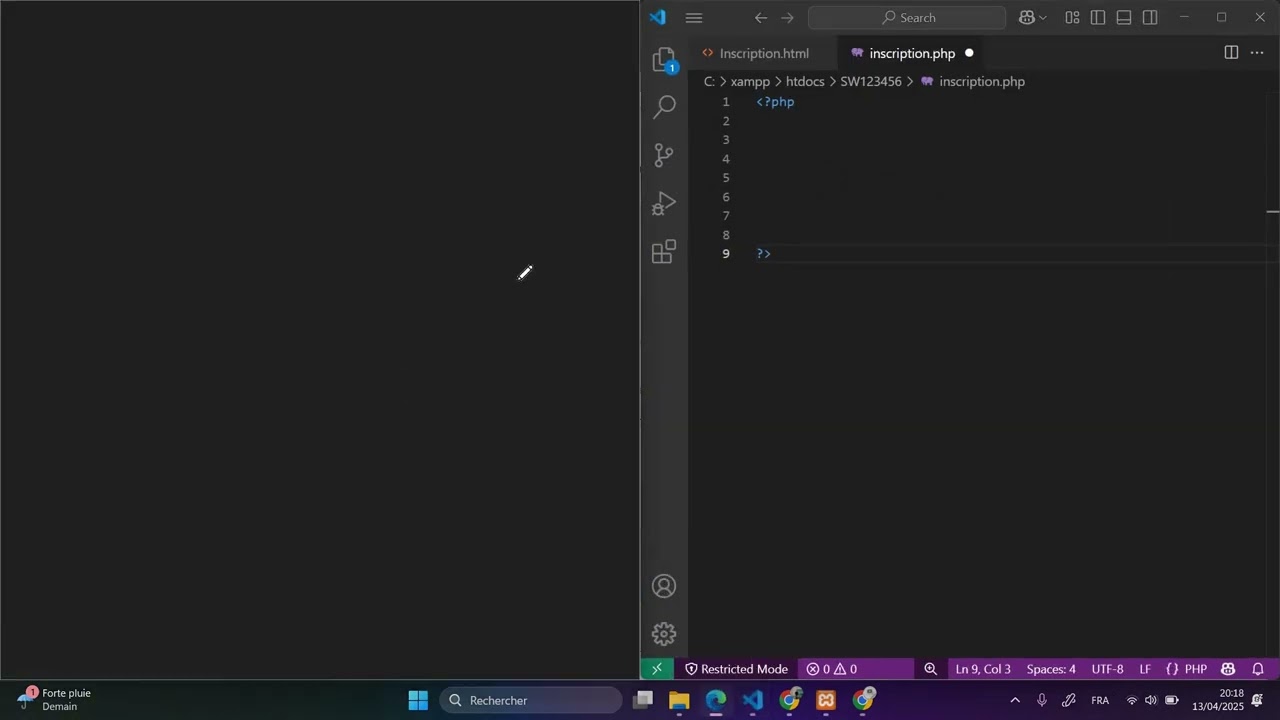This screenshot has height=720, width=1280.
Task: Open File Explorer from the taskbar
Action: pos(679,700)
